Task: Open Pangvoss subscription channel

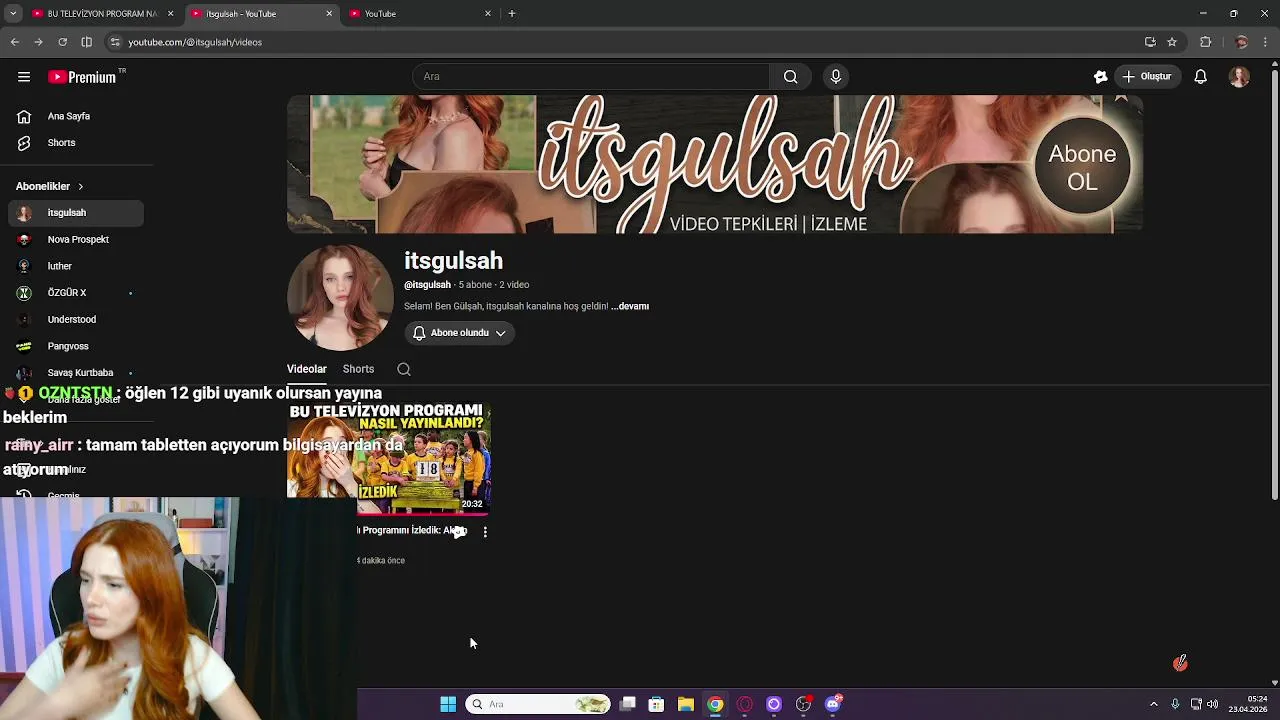Action: click(76, 346)
